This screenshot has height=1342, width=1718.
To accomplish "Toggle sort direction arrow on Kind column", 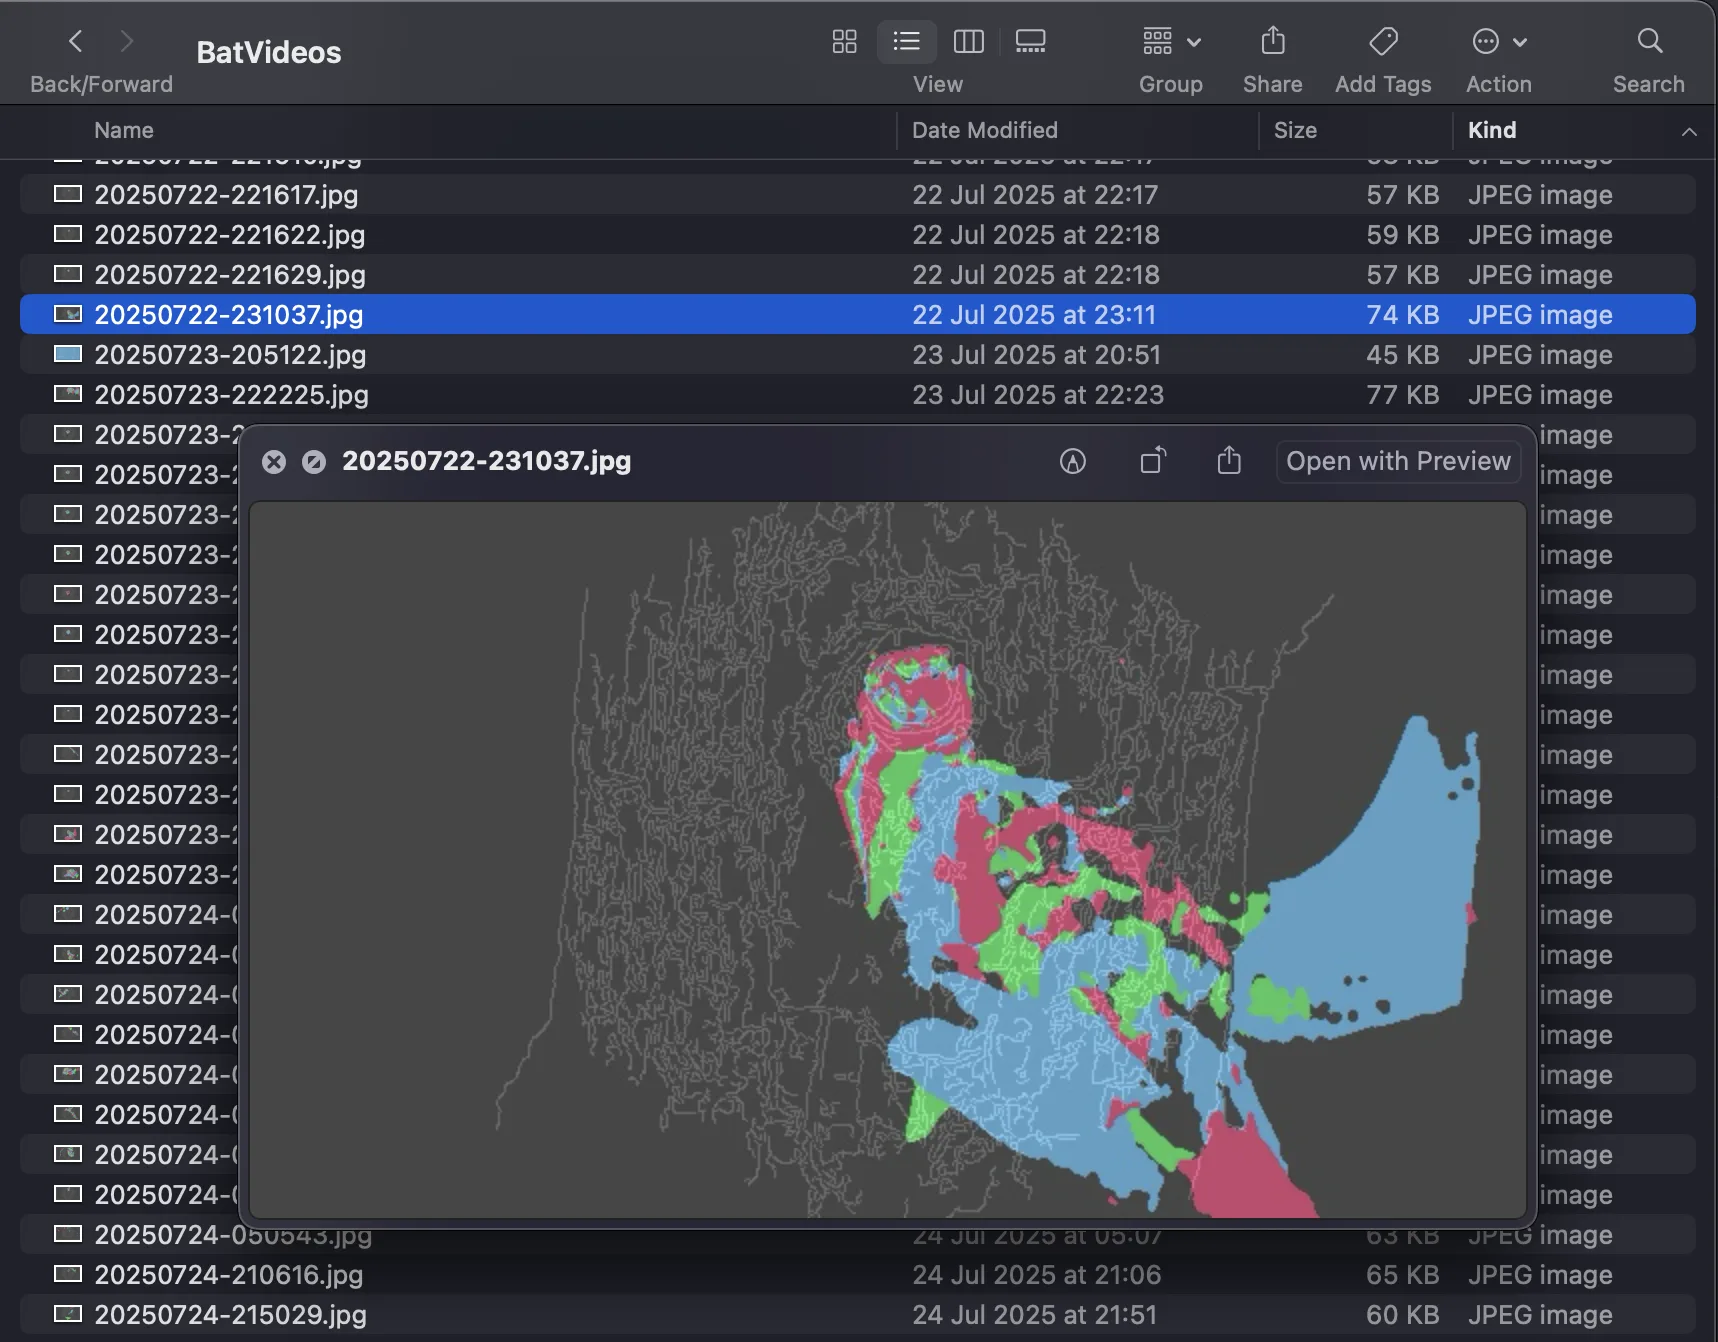I will [x=1689, y=131].
